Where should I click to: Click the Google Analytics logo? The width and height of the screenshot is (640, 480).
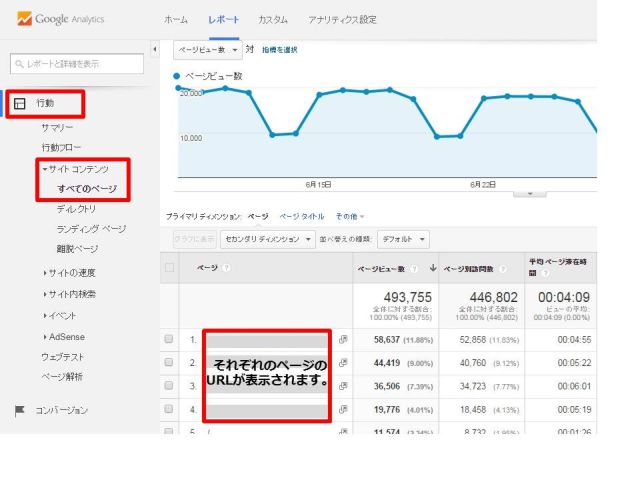60,19
